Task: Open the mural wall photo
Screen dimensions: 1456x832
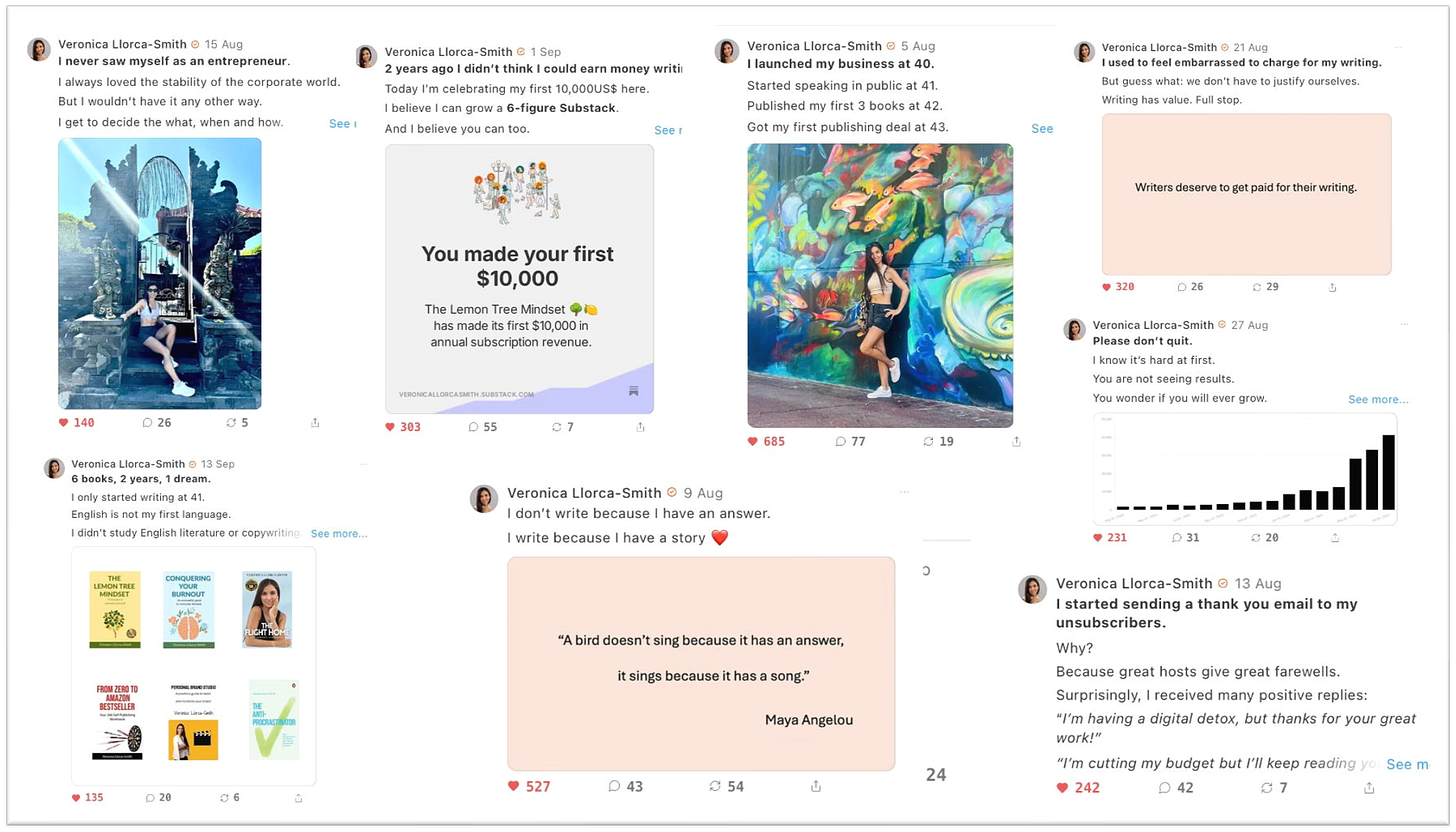Action: point(880,285)
